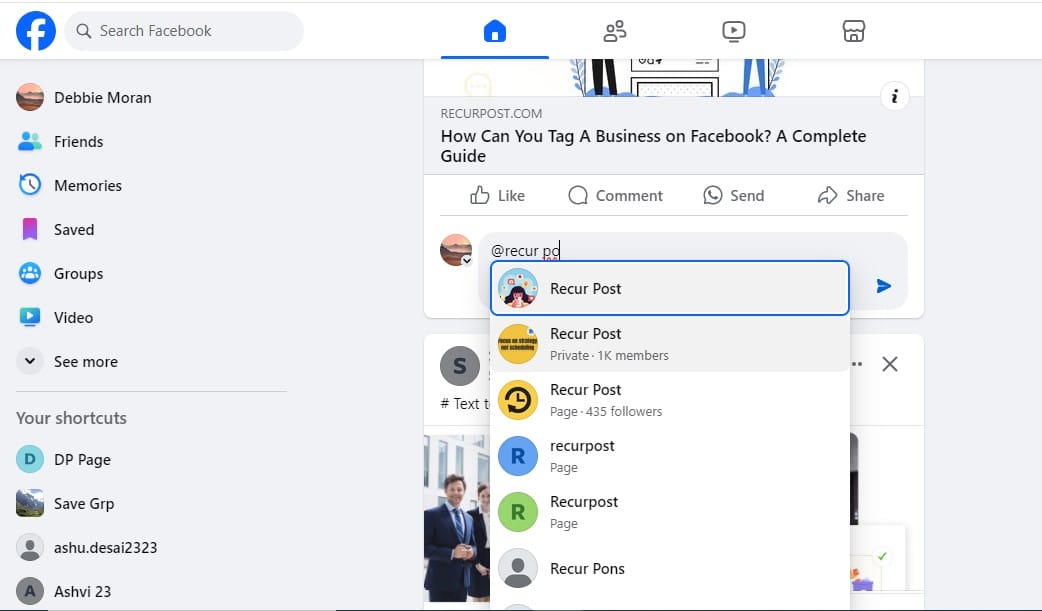Select Recur Post page with 435 followers
The image size is (1042, 611).
[670, 400]
